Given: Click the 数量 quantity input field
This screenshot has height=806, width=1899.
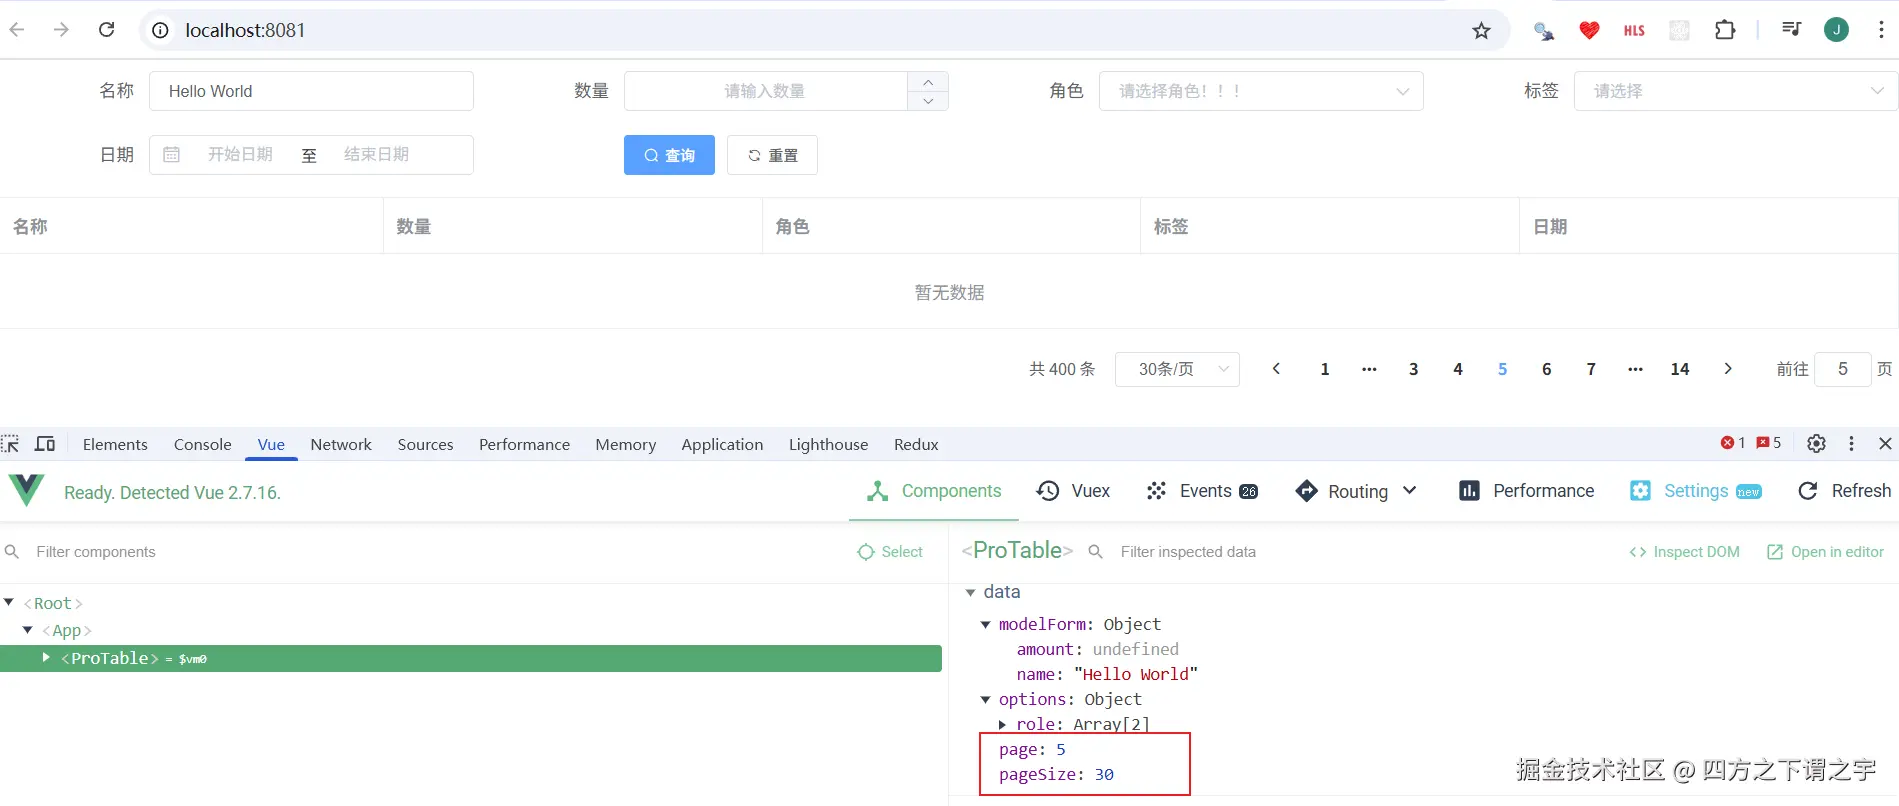Looking at the screenshot, I should click(x=765, y=91).
